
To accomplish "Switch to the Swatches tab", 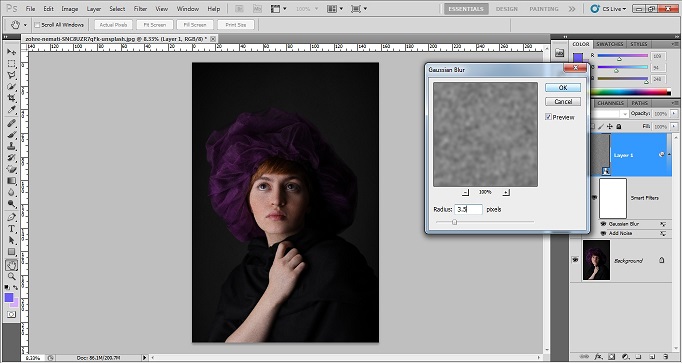I will (x=609, y=44).
